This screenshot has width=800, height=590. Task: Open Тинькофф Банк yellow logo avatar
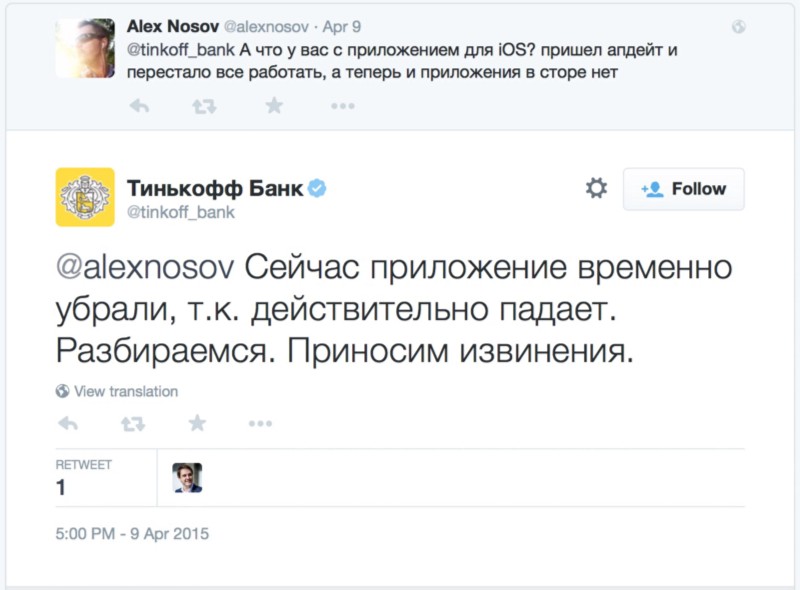pyautogui.click(x=85, y=197)
